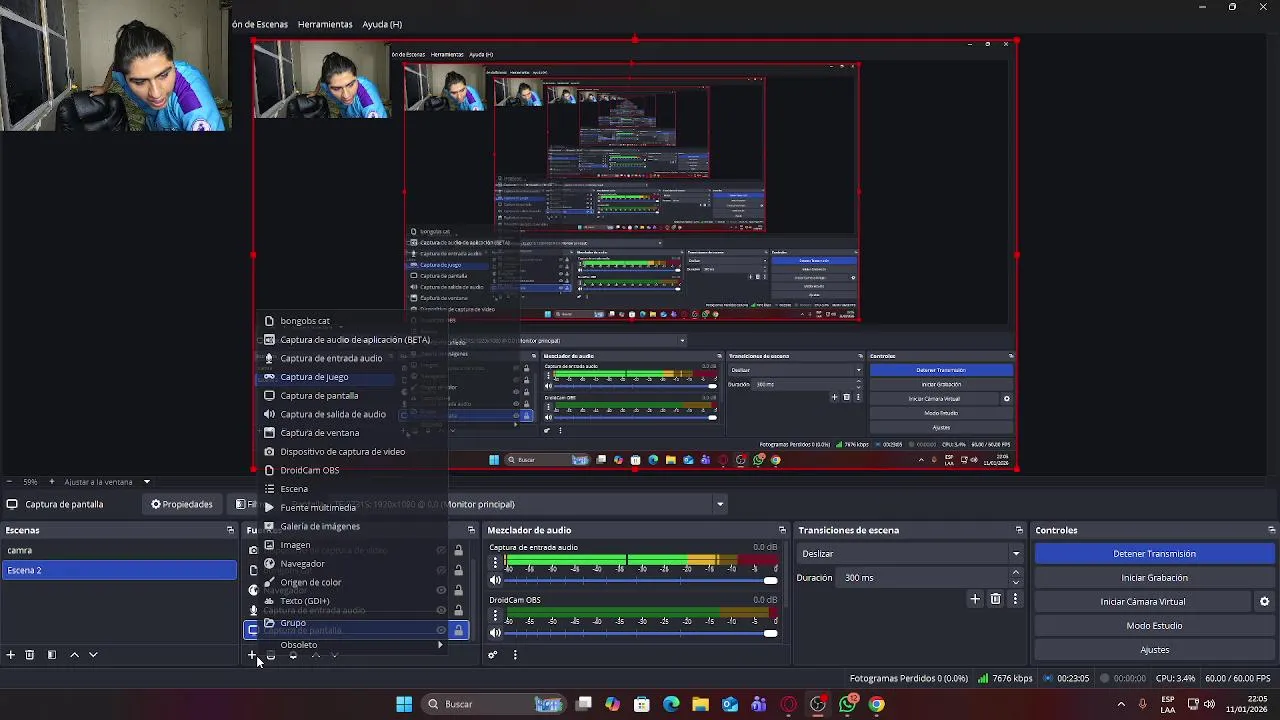Zoom in the preview with the plus icon

[51, 482]
